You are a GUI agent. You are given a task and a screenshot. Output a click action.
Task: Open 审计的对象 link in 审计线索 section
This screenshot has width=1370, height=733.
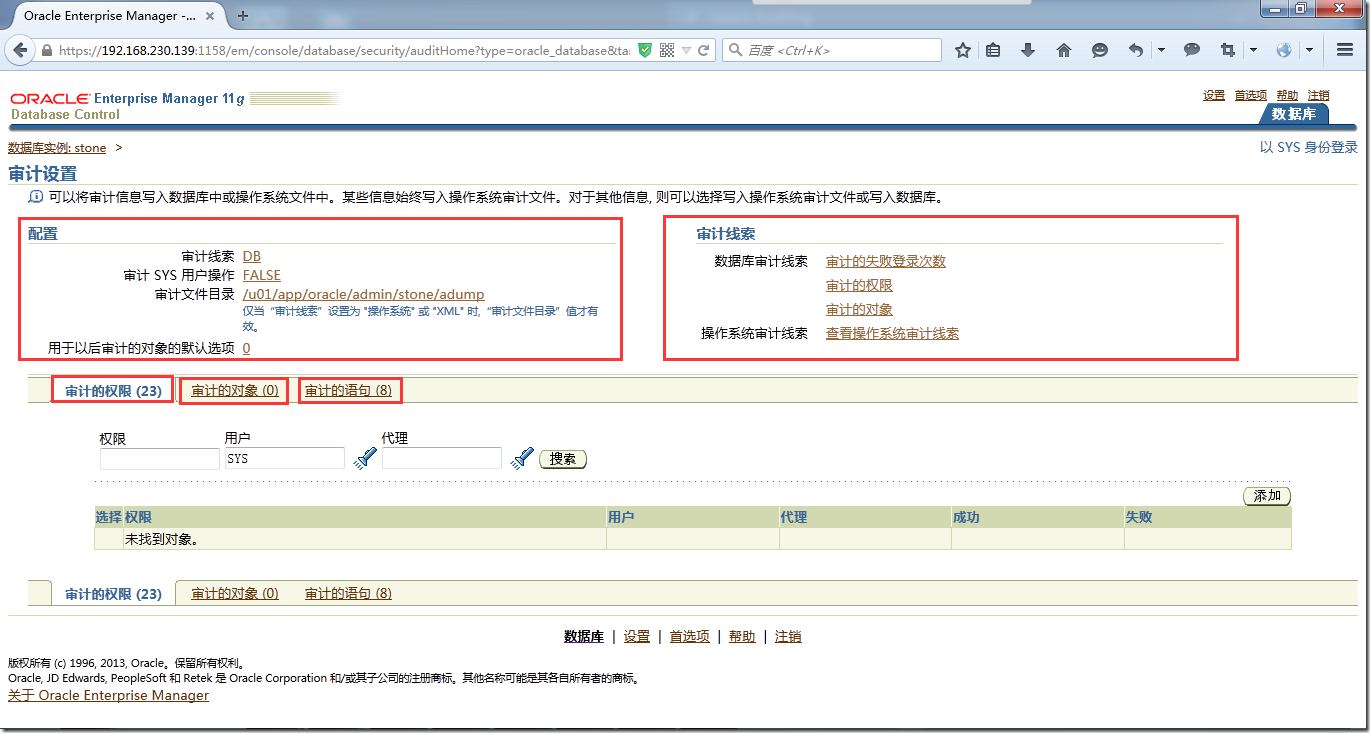(x=859, y=309)
